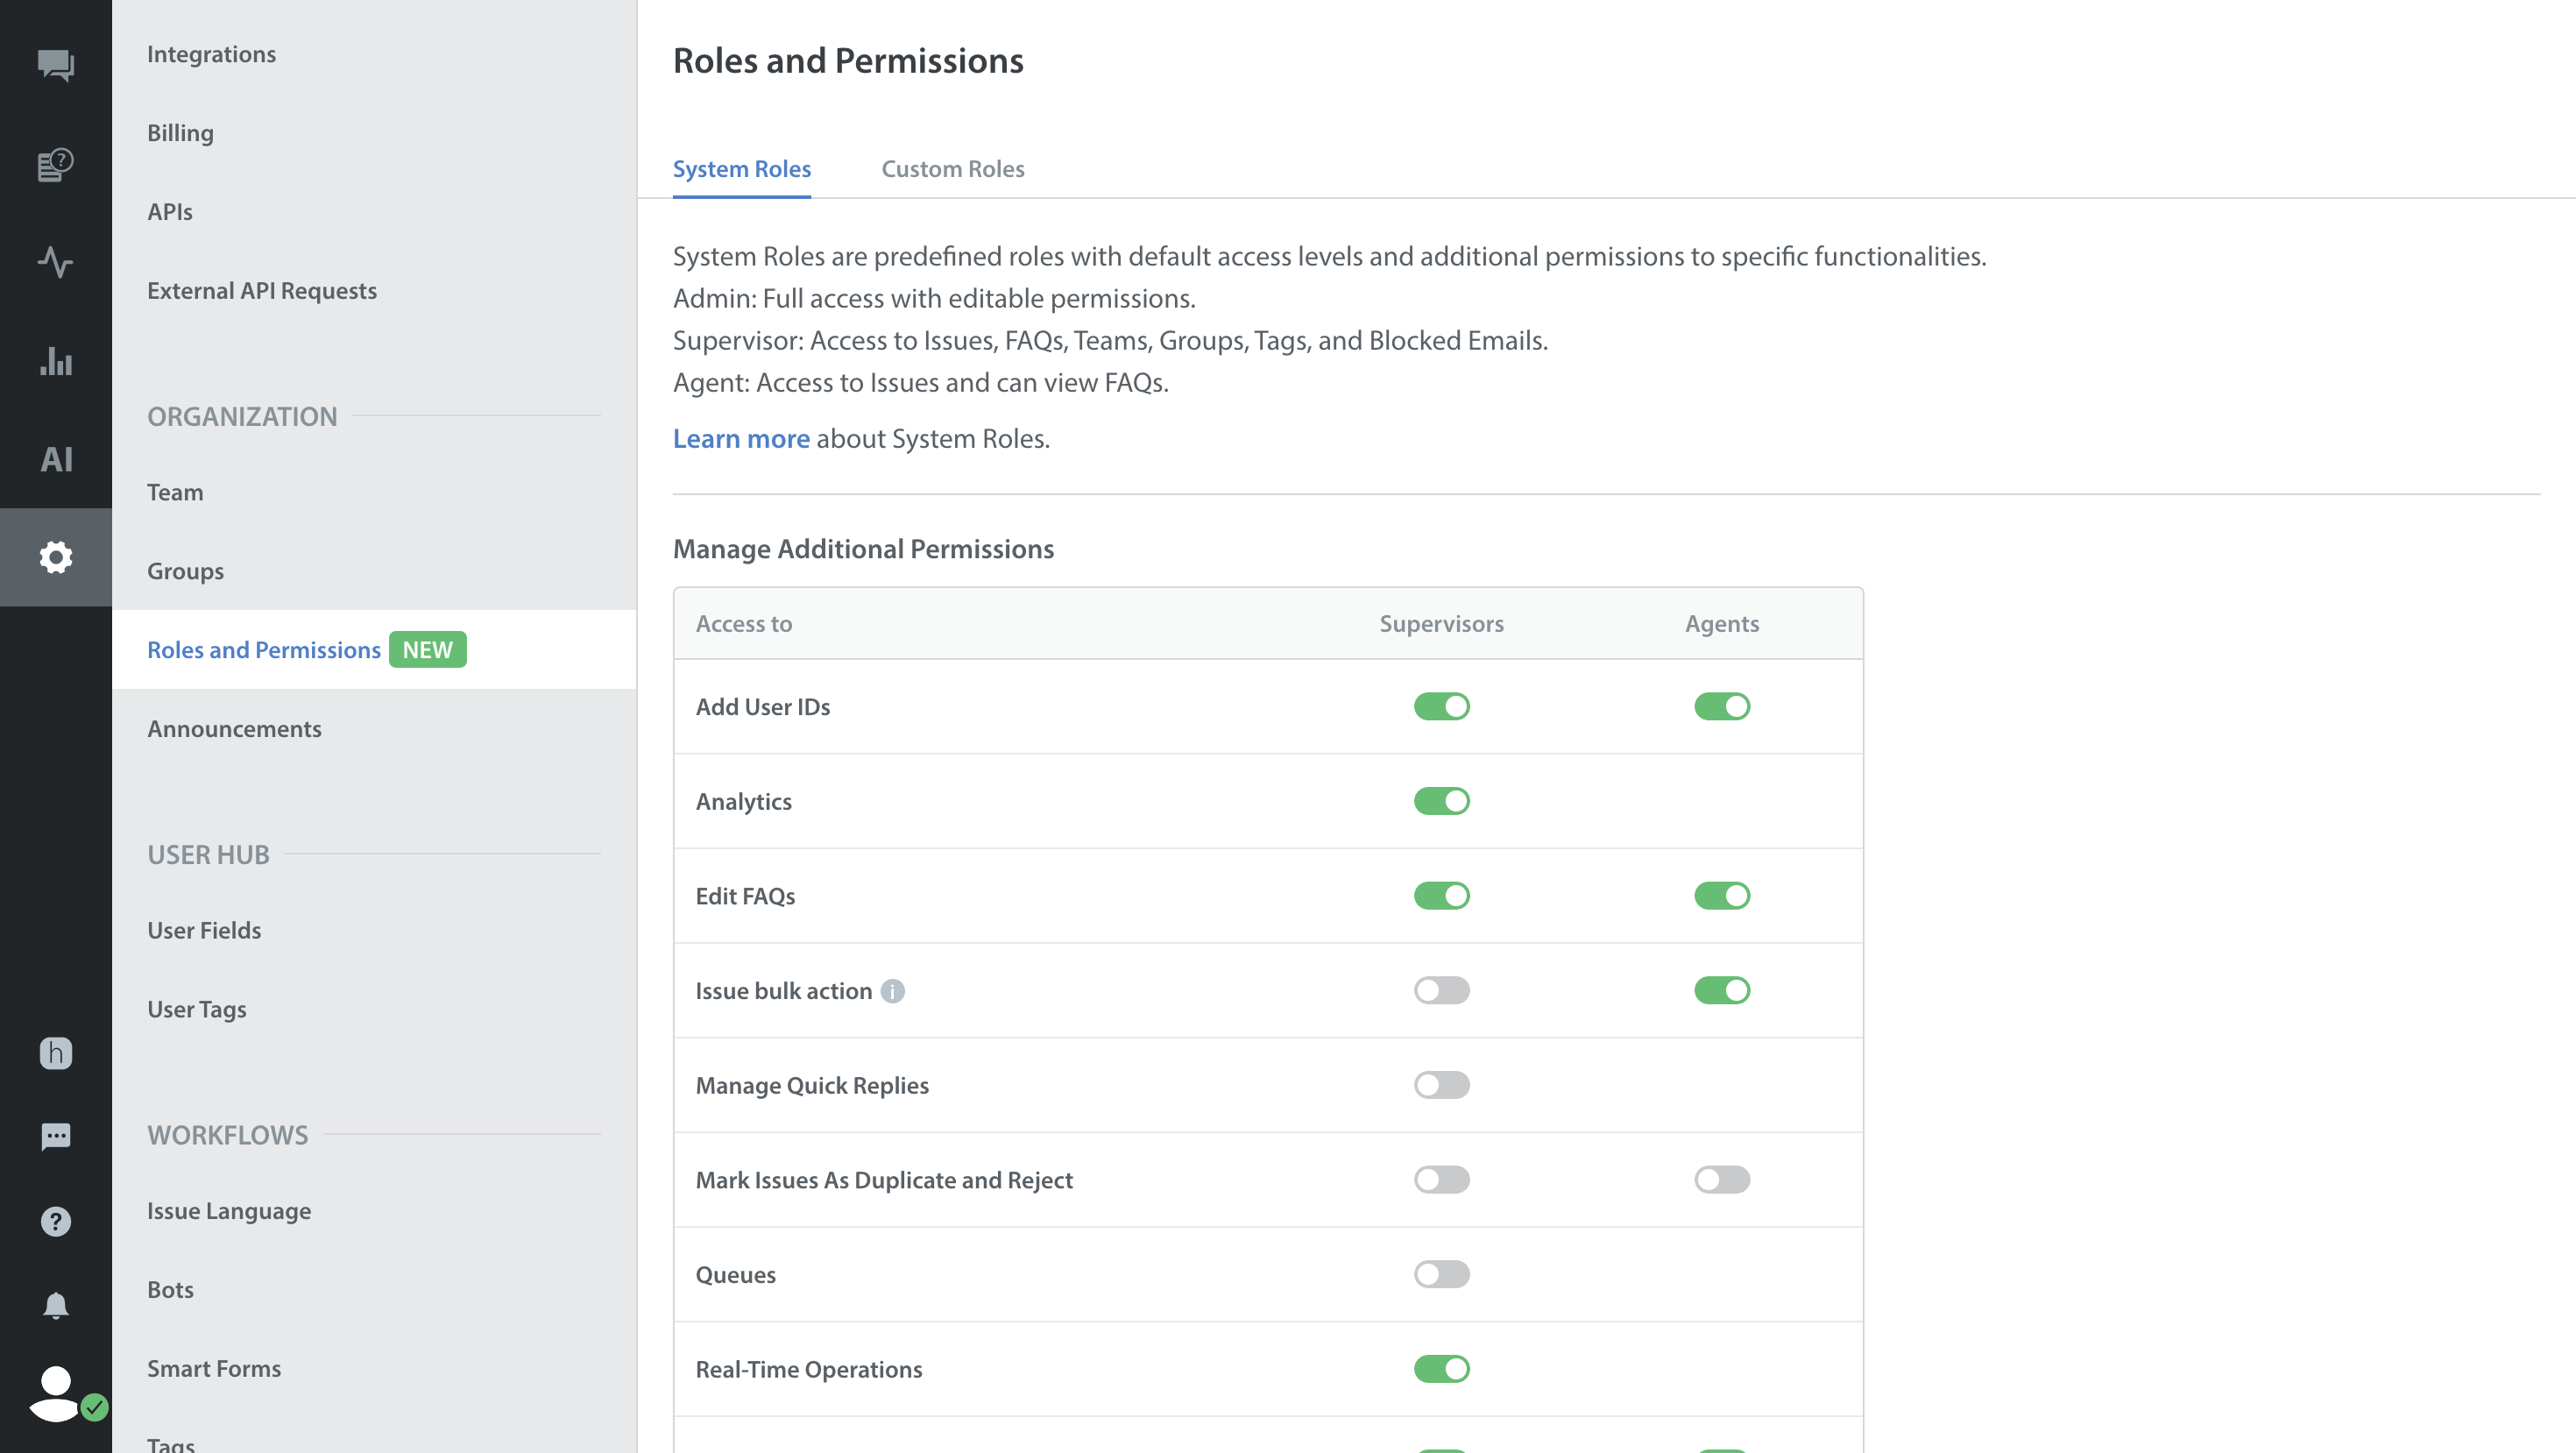Image resolution: width=2576 pixels, height=1453 pixels.
Task: Open the Billing settings page
Action: pos(180,133)
